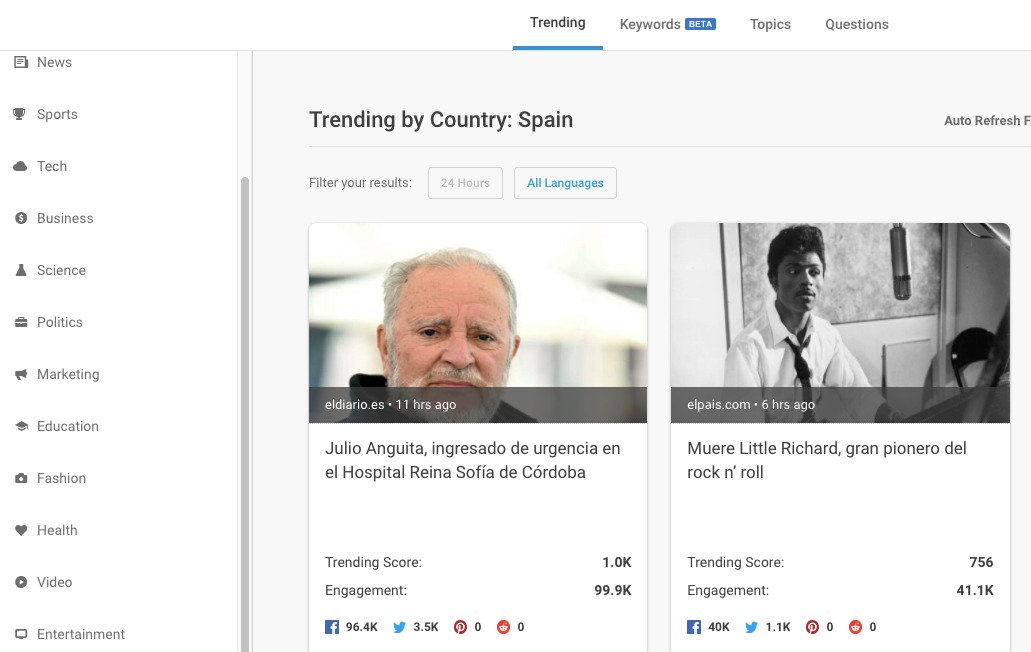The image size is (1031, 652).
Task: Click Reddit icon on Little Richard card
Action: click(855, 627)
